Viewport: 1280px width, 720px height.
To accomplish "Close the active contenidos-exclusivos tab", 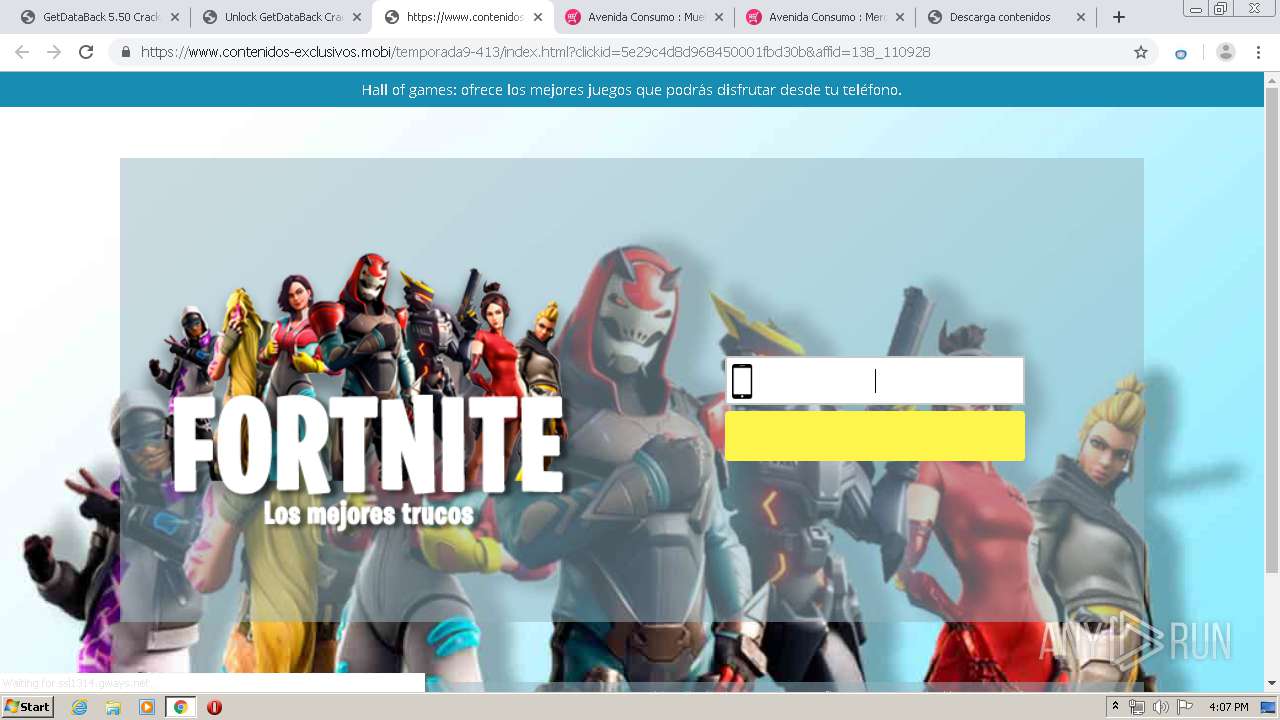I will (x=537, y=17).
